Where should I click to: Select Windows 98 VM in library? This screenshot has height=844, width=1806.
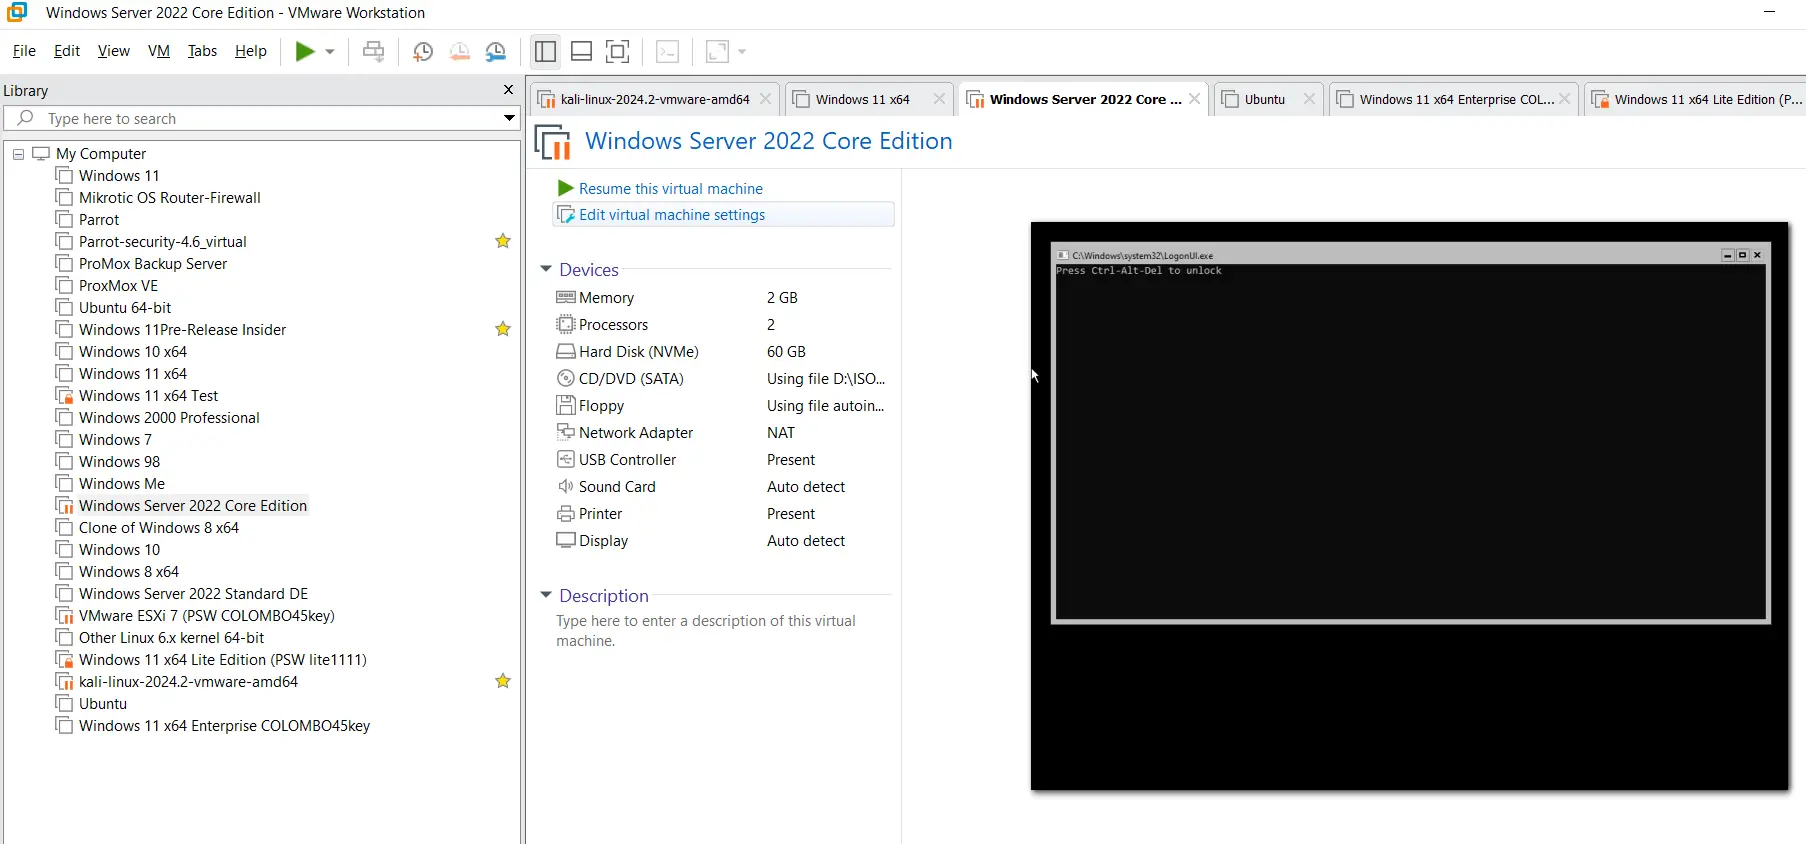click(x=119, y=462)
